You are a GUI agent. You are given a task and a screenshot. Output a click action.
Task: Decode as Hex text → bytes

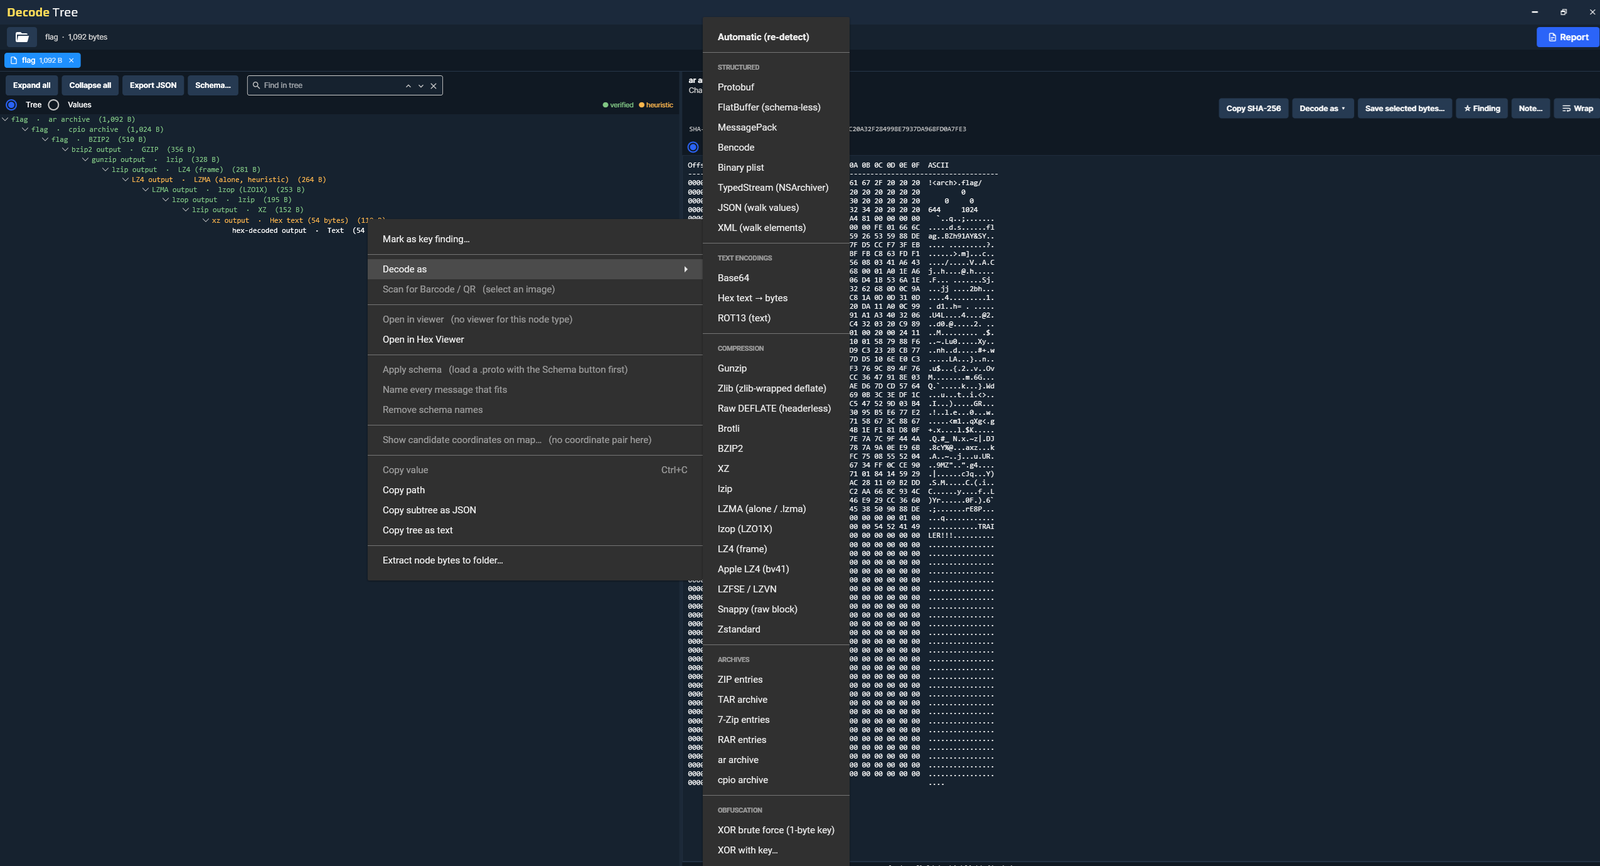click(x=776, y=298)
